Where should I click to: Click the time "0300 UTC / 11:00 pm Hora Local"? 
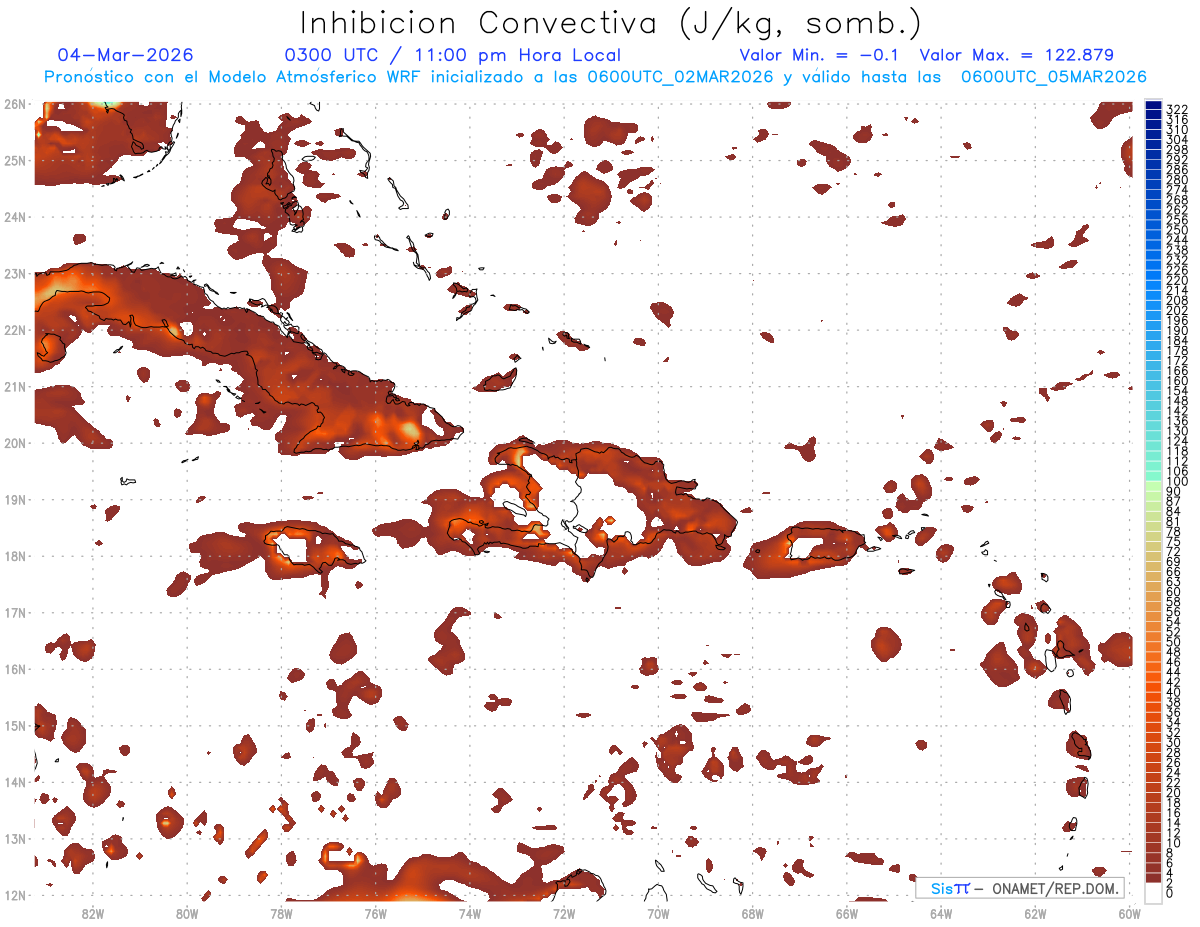[453, 55]
